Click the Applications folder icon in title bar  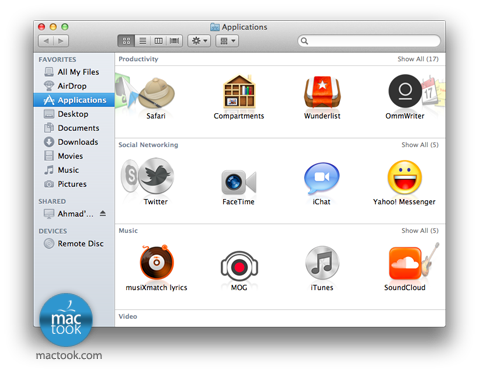coord(215,27)
